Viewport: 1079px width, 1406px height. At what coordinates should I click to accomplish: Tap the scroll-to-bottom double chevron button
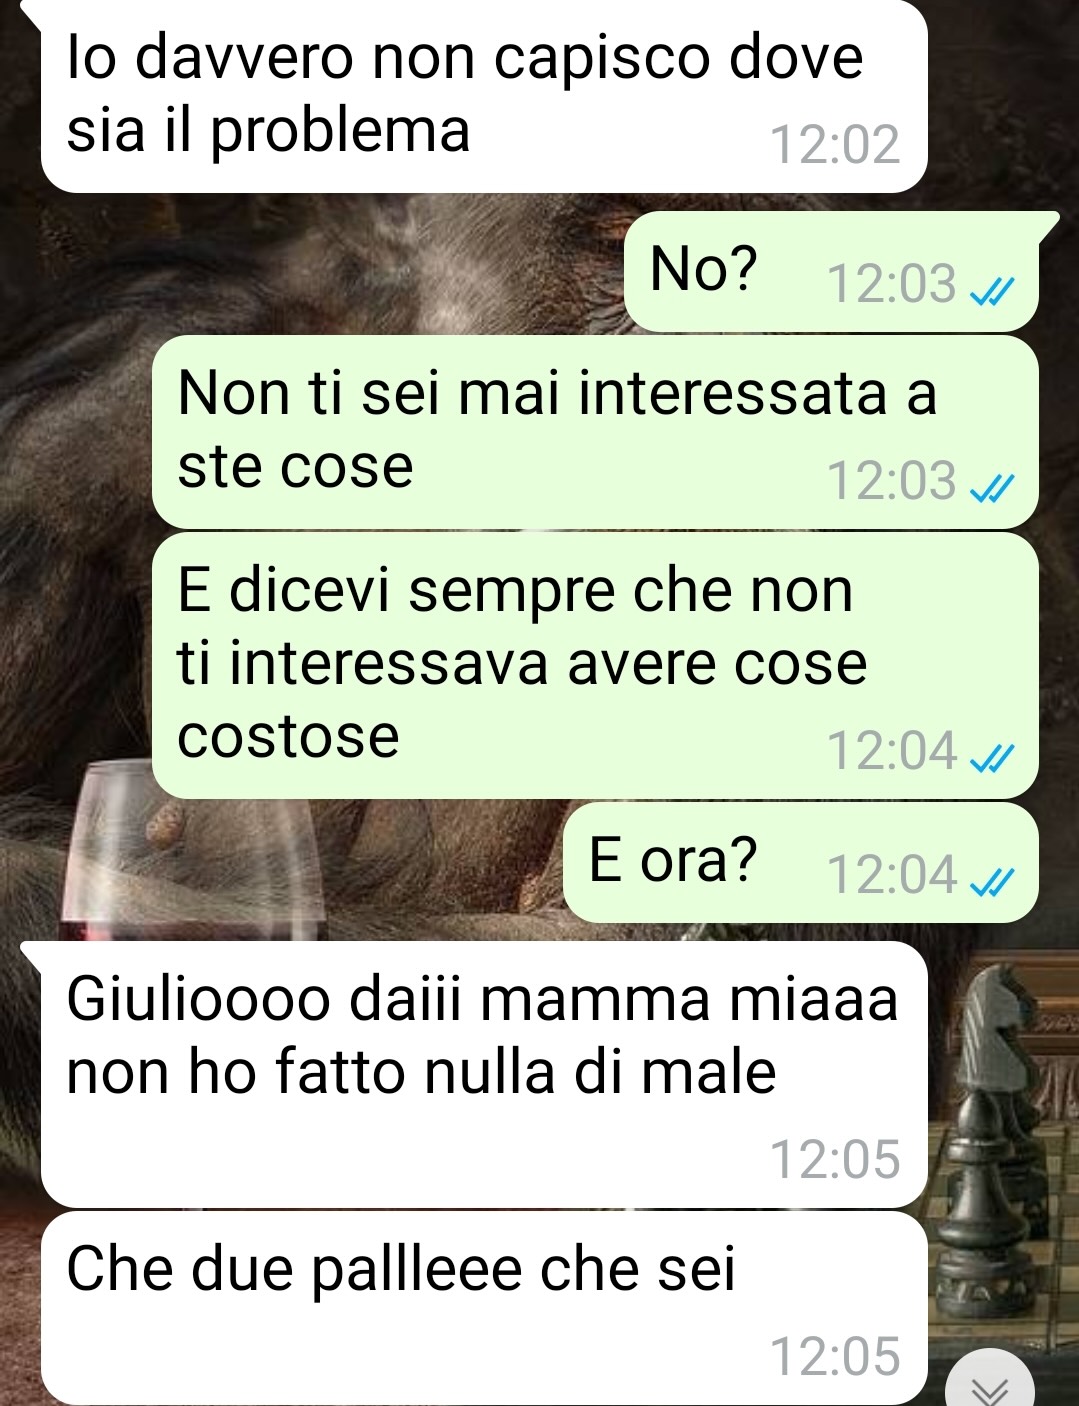(x=991, y=1384)
